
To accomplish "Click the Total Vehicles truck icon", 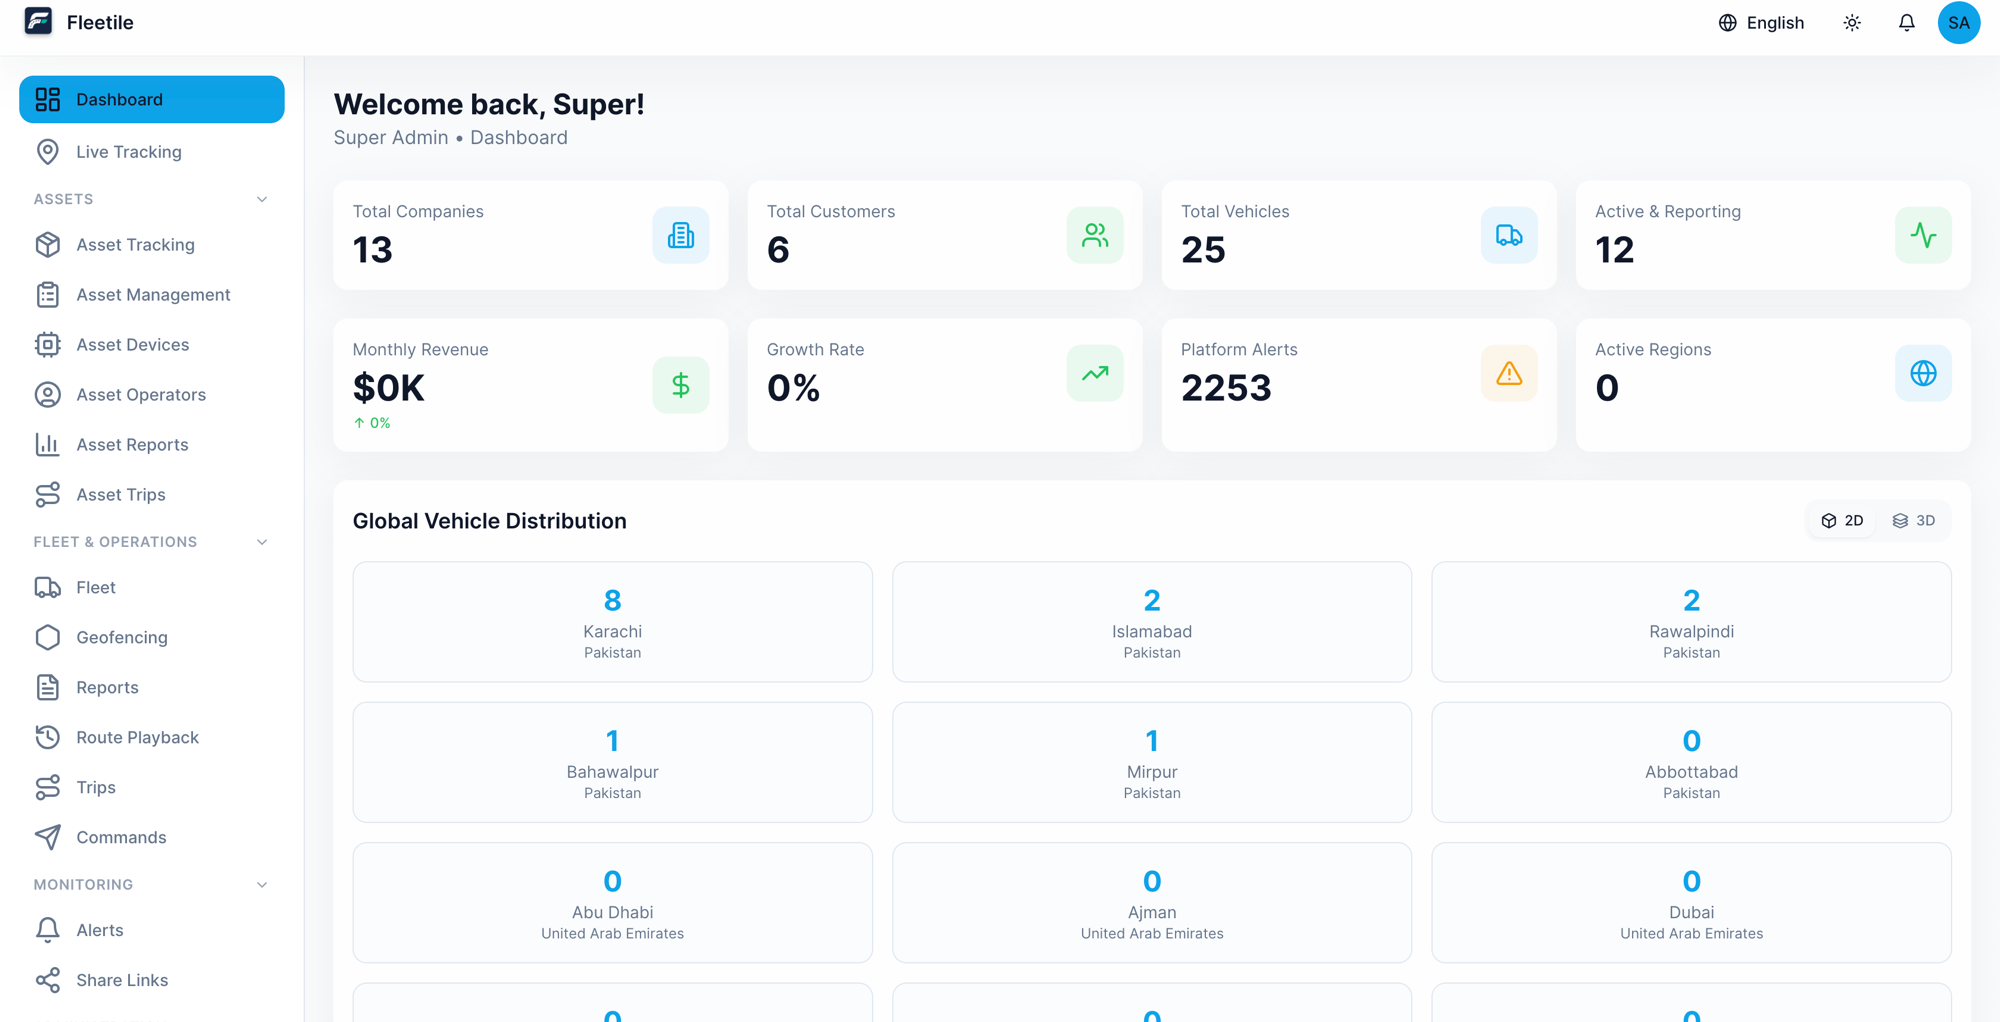I will pyautogui.click(x=1509, y=235).
